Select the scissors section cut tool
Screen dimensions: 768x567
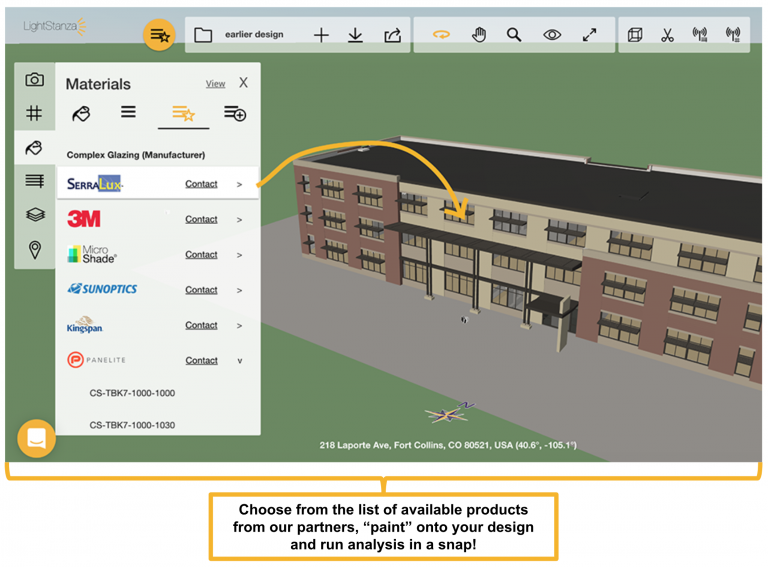pyautogui.click(x=667, y=35)
